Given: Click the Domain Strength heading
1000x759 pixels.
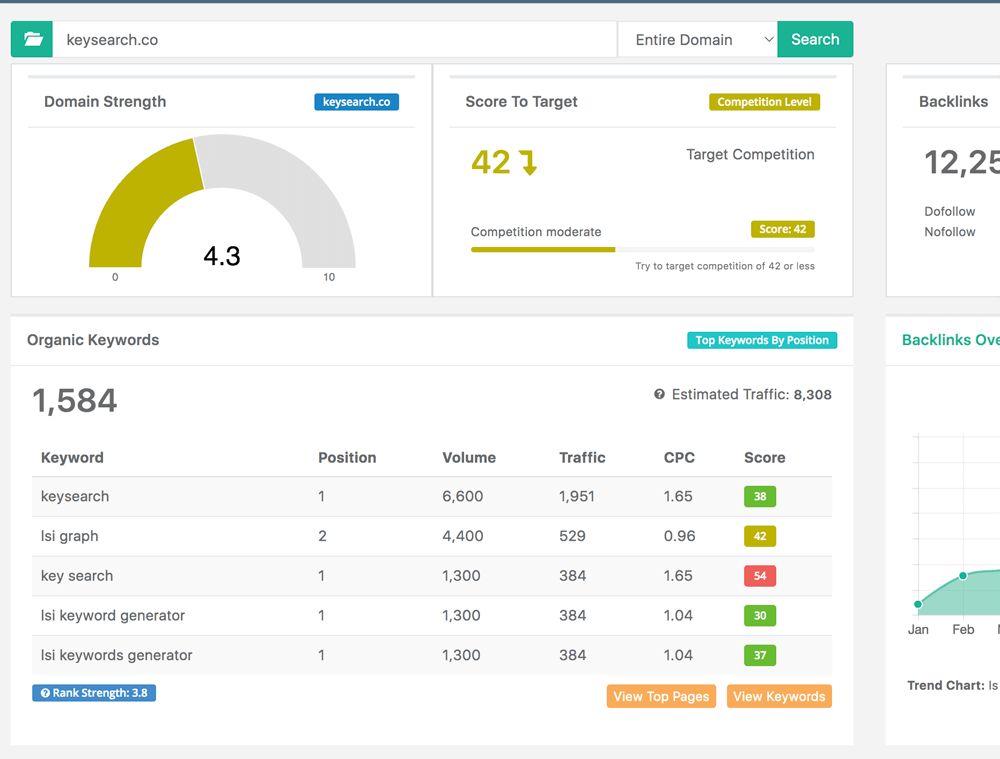Looking at the screenshot, I should point(105,101).
